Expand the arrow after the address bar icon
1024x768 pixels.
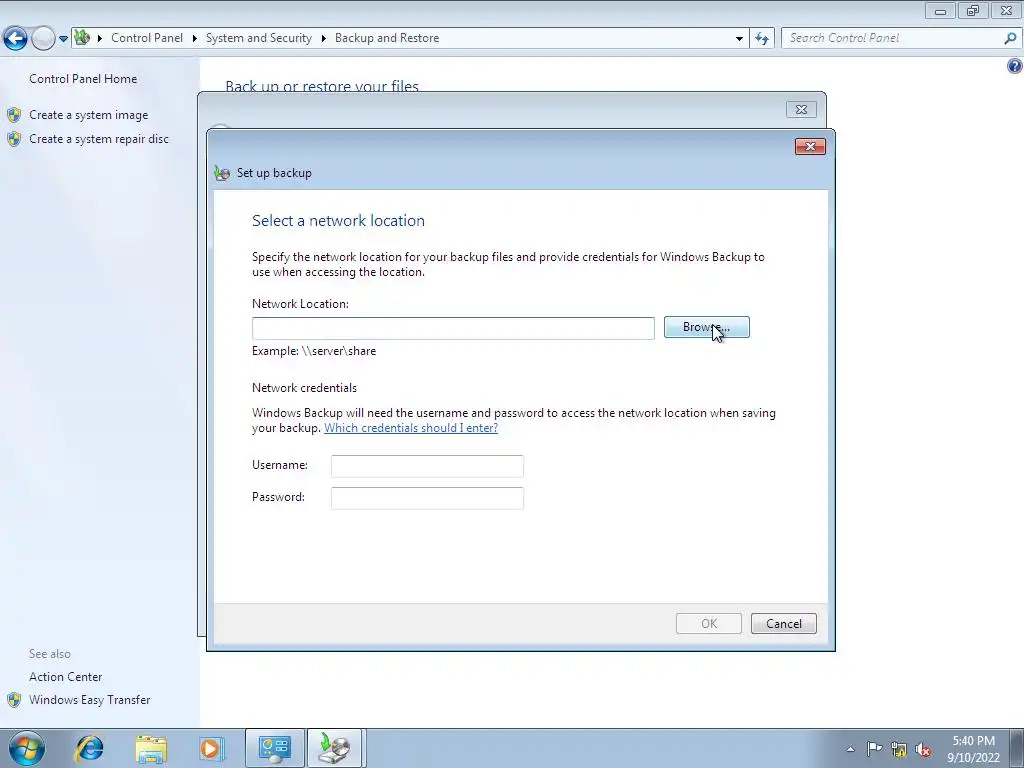[x=100, y=38]
